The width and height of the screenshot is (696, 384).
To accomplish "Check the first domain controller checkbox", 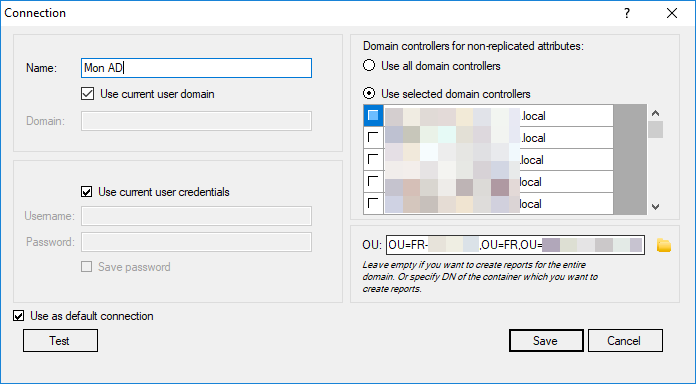I will click(373, 115).
